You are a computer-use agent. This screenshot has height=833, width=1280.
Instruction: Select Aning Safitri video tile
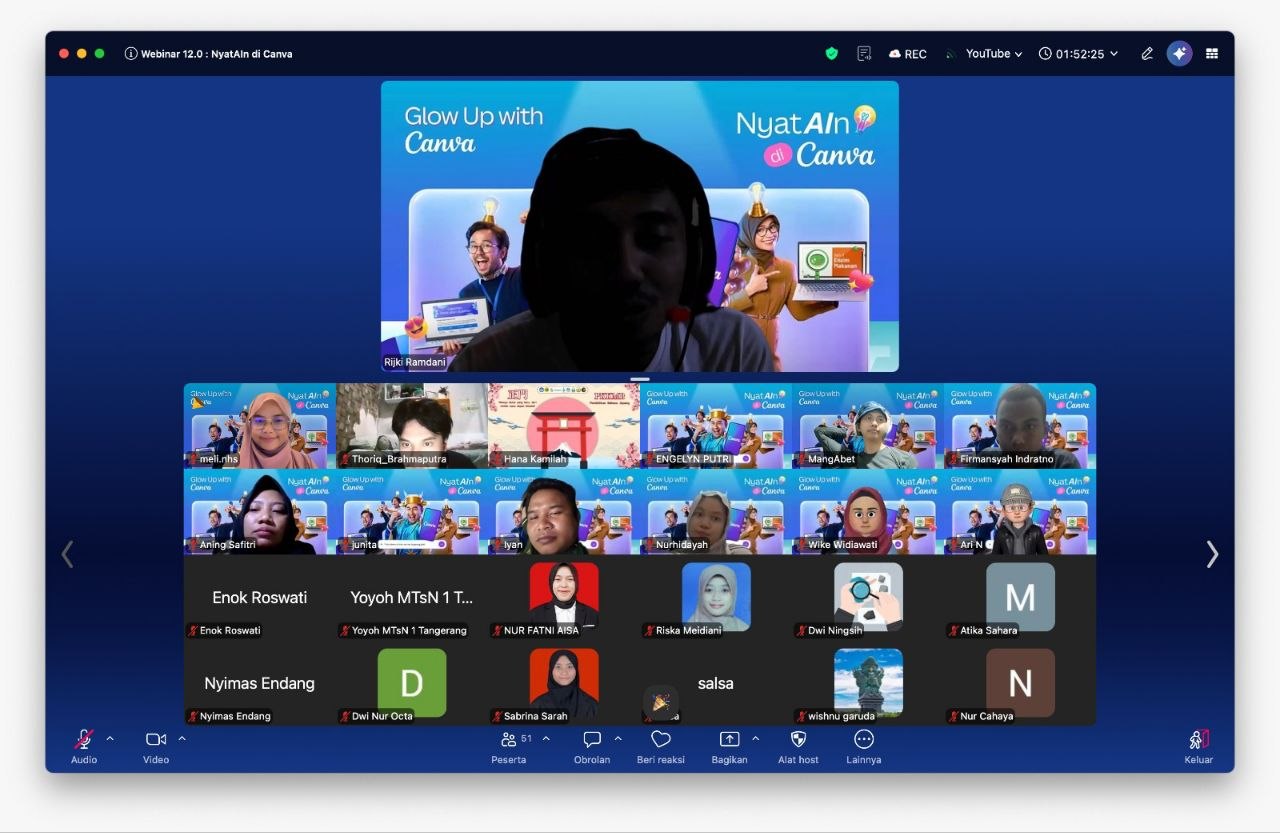[260, 512]
